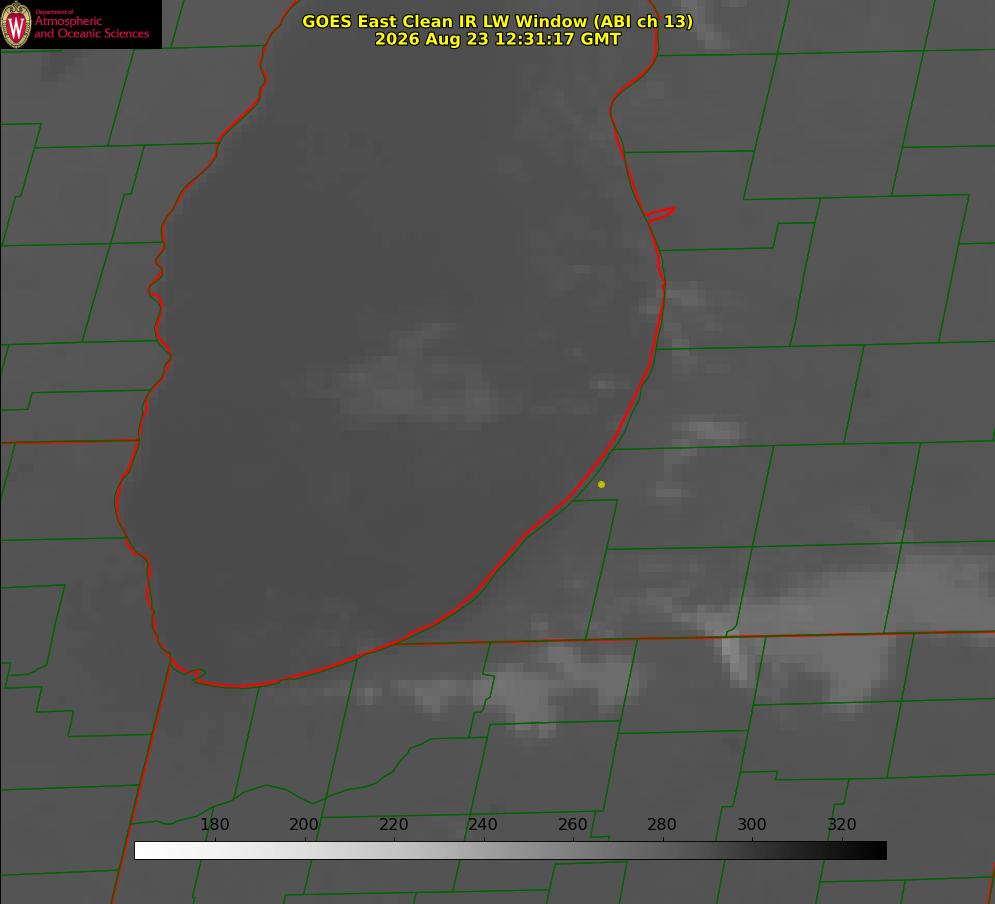This screenshot has width=995, height=904.
Task: Click the 260 label on the colorbar
Action: point(572,824)
